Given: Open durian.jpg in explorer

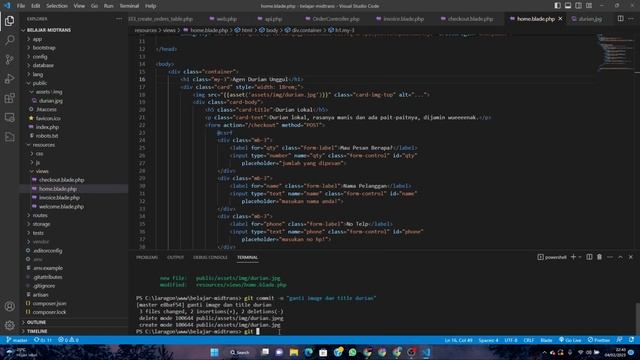Looking at the screenshot, I should 51,100.
